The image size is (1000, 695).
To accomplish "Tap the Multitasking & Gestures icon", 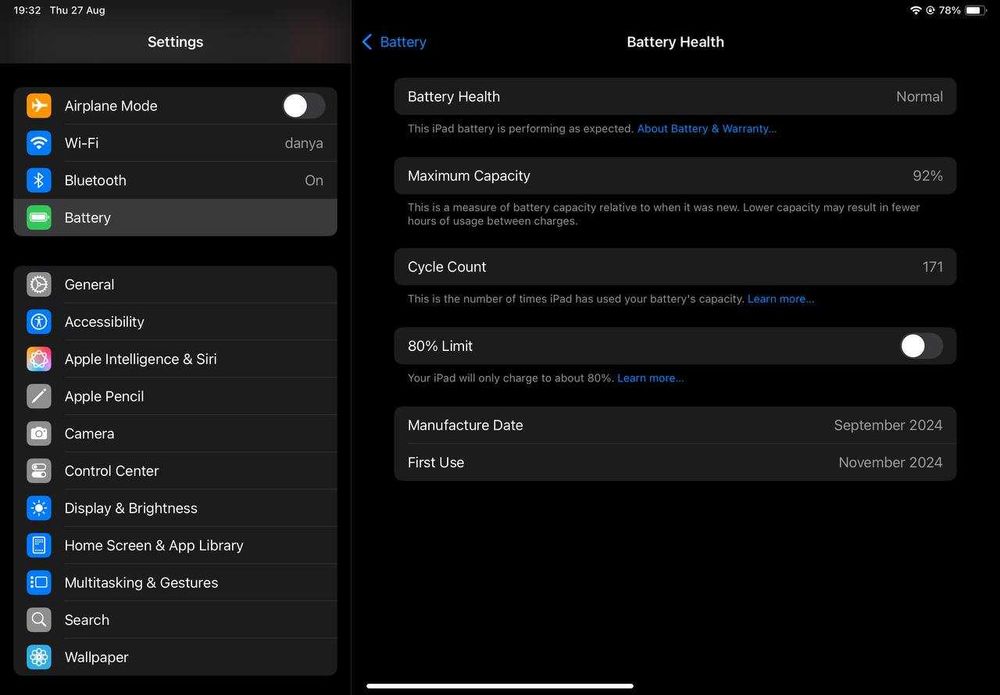I will (39, 583).
